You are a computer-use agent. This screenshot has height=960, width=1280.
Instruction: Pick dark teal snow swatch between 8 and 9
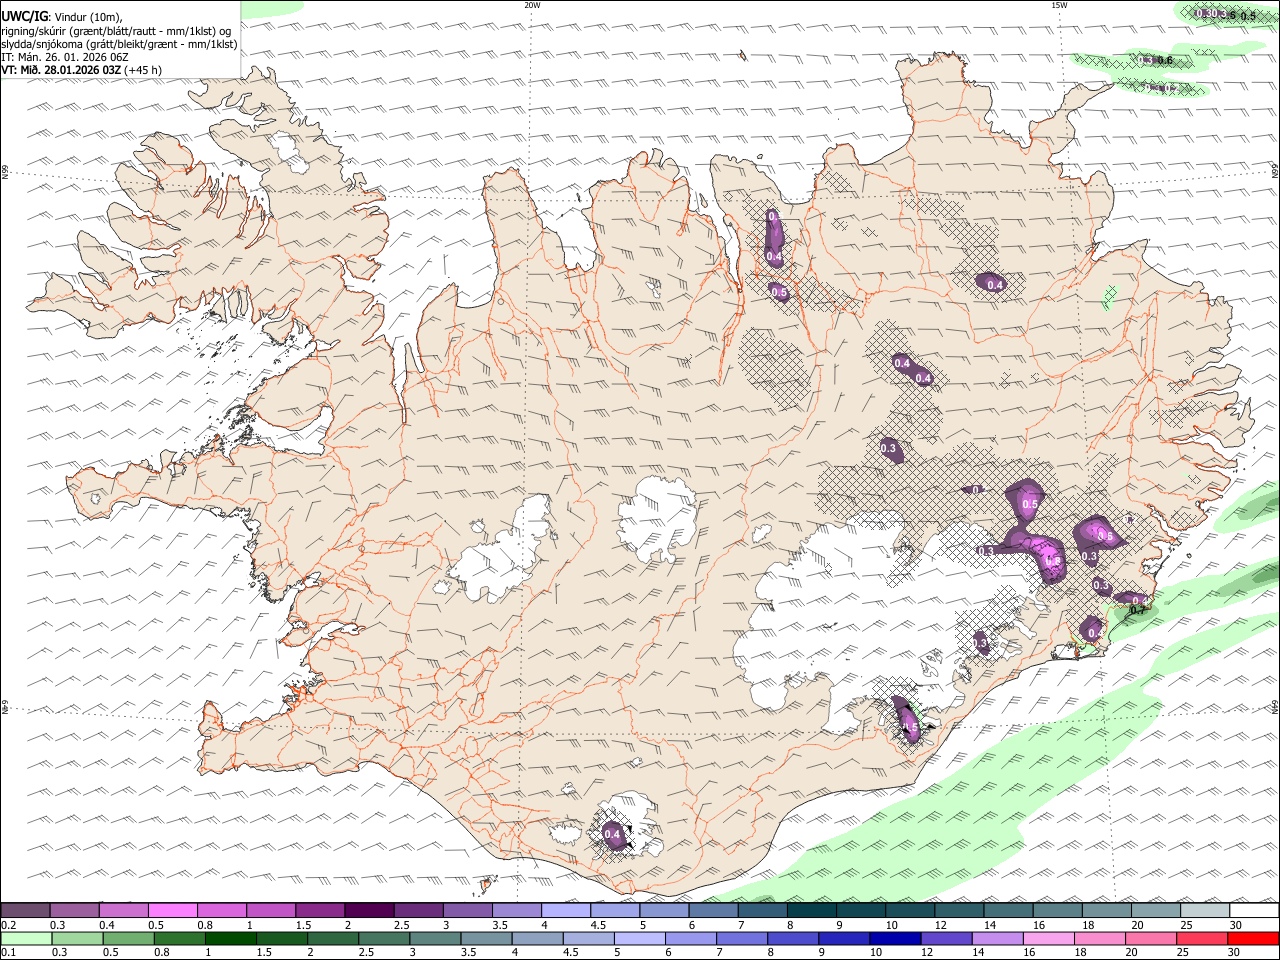click(812, 910)
